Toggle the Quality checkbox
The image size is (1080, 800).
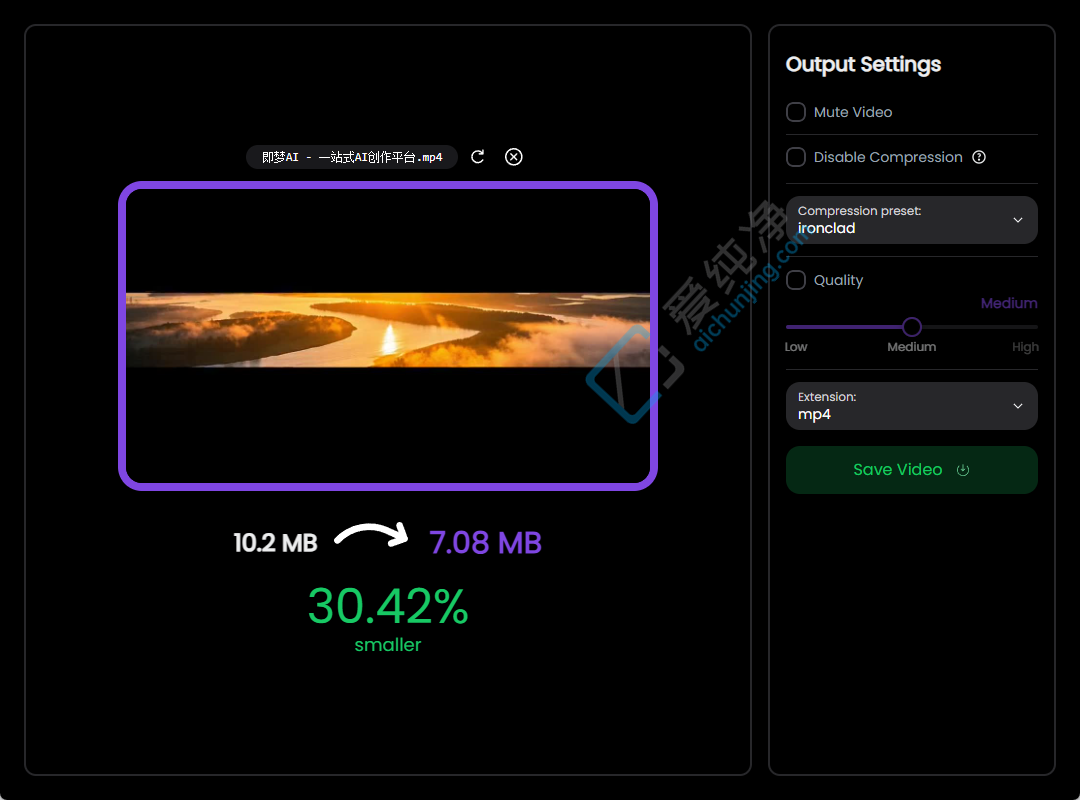point(796,280)
